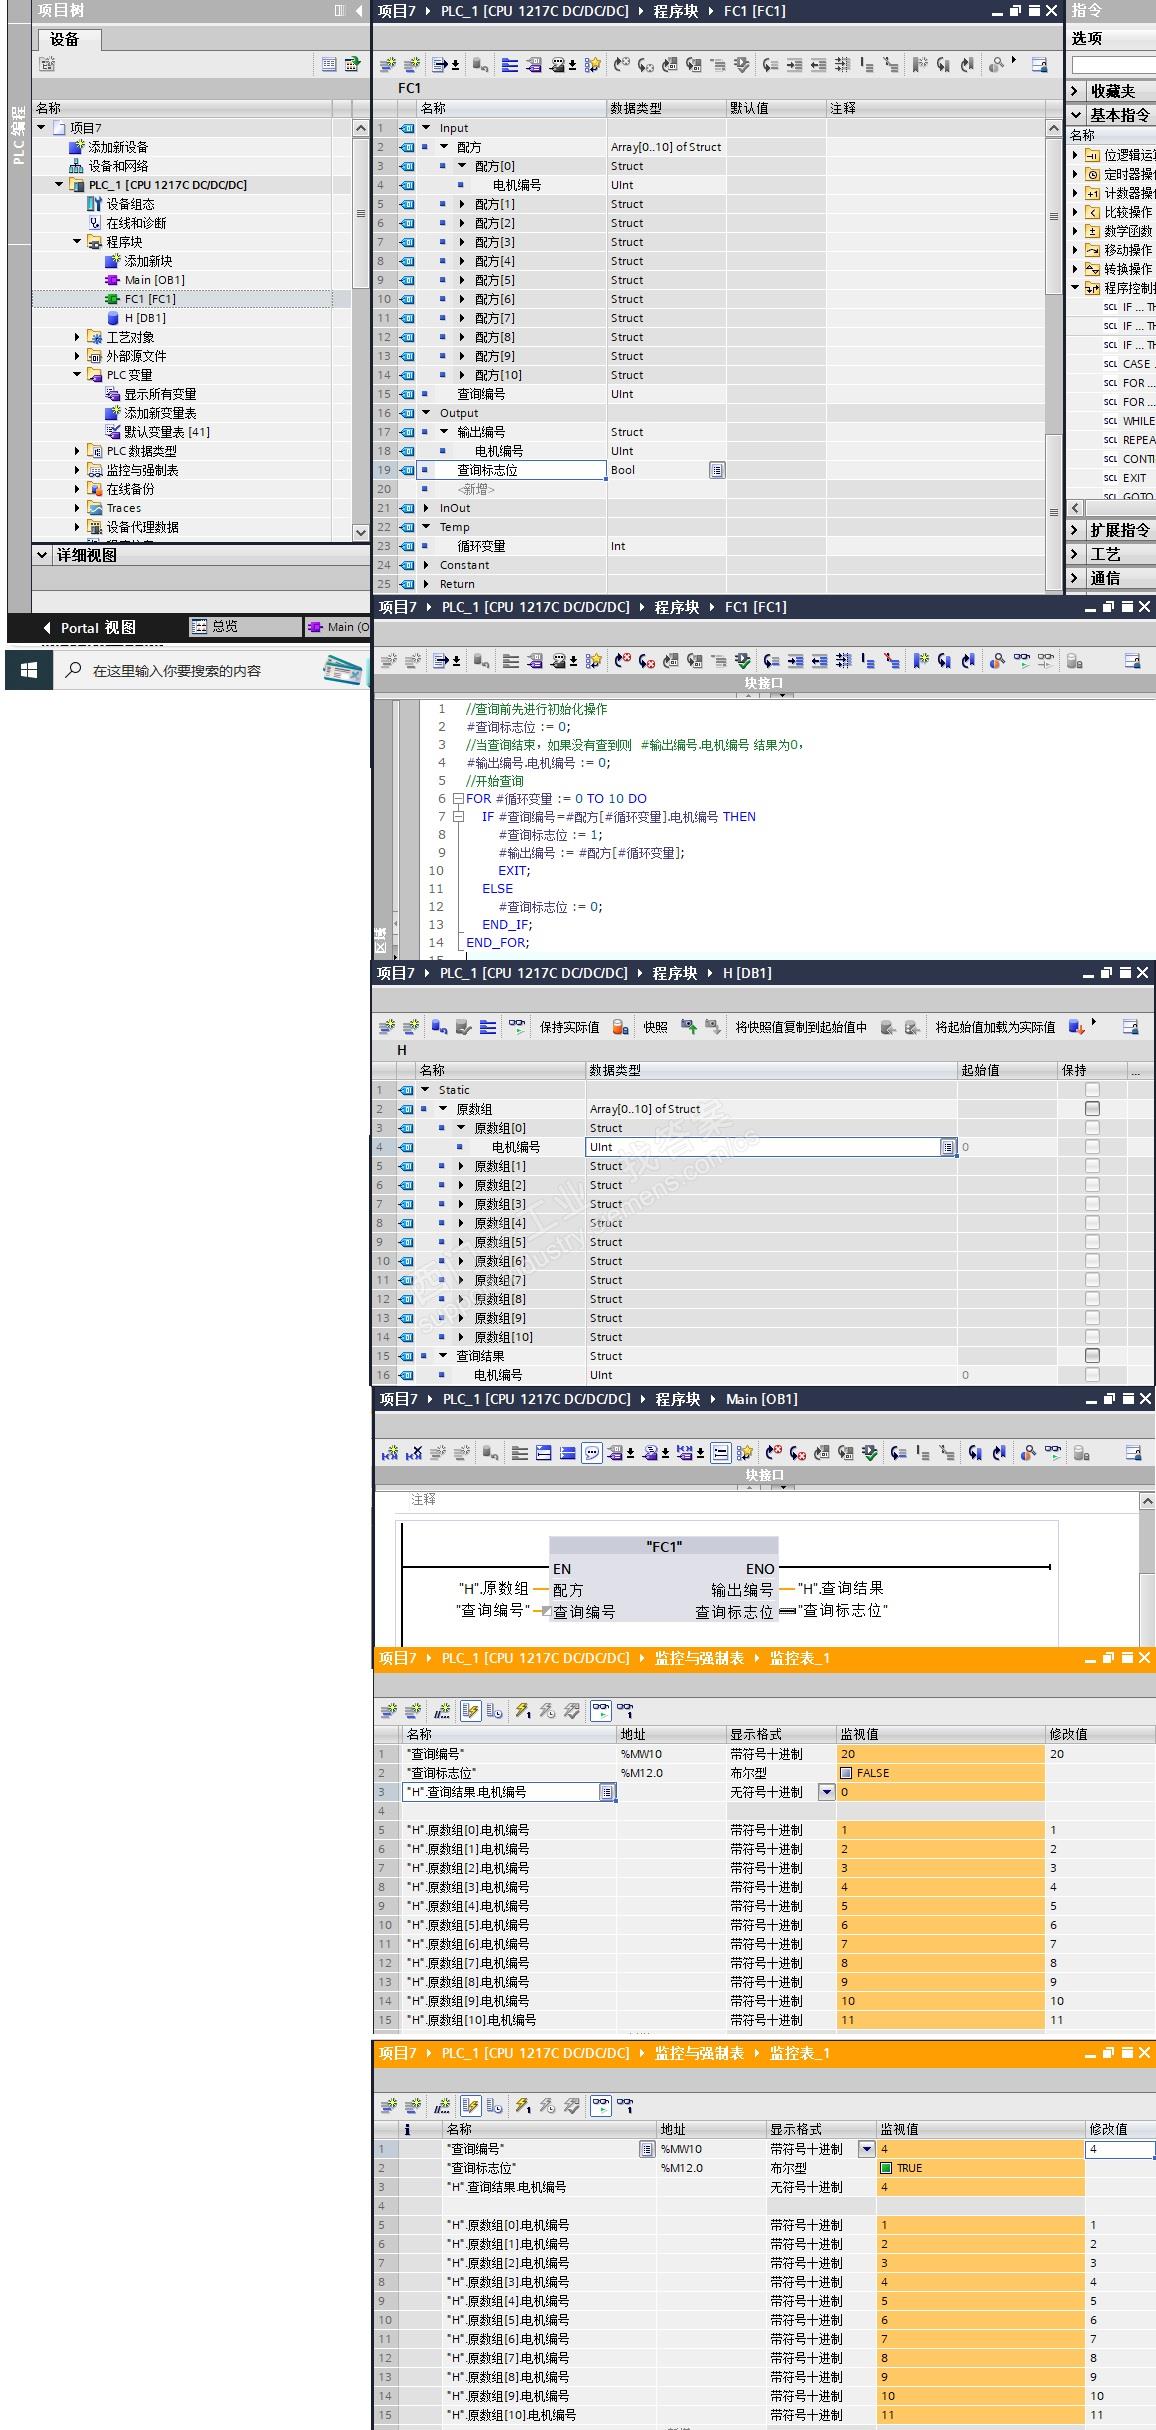Click 保持实际值 in the DB toolbar
The height and width of the screenshot is (2430, 1156).
pos(569,1027)
